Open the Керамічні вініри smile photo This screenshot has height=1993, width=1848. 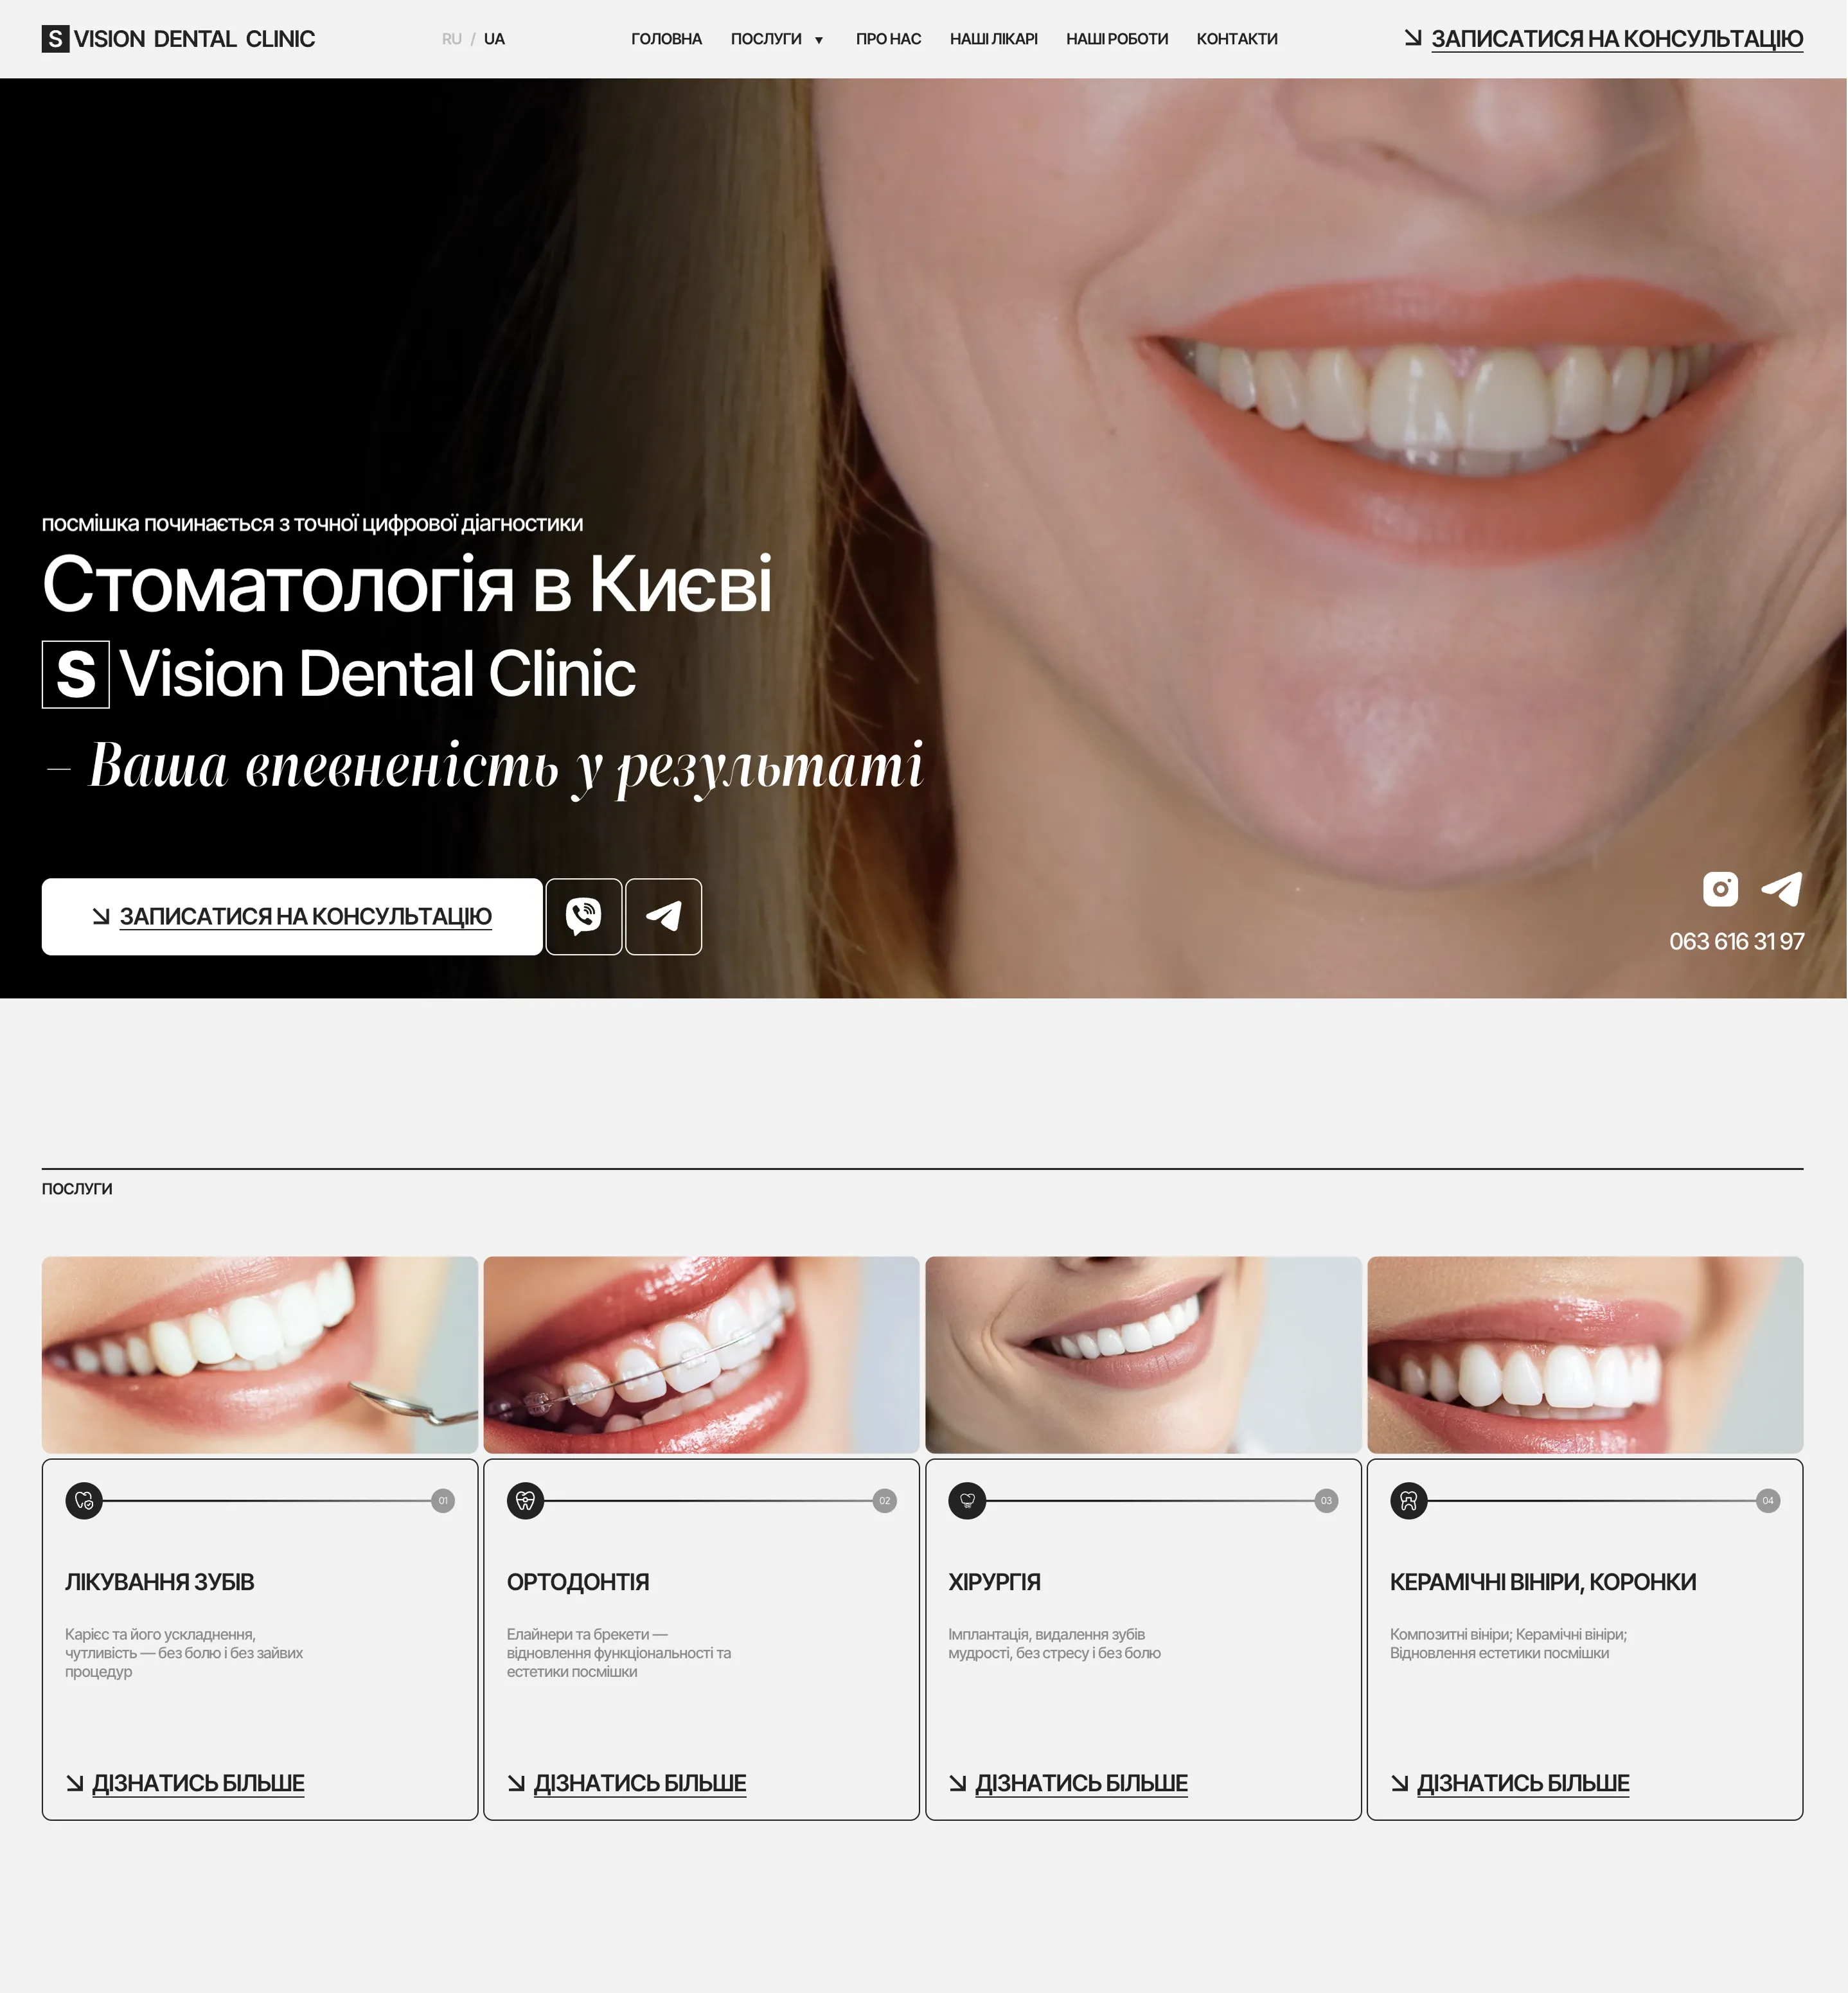[x=1585, y=1355]
